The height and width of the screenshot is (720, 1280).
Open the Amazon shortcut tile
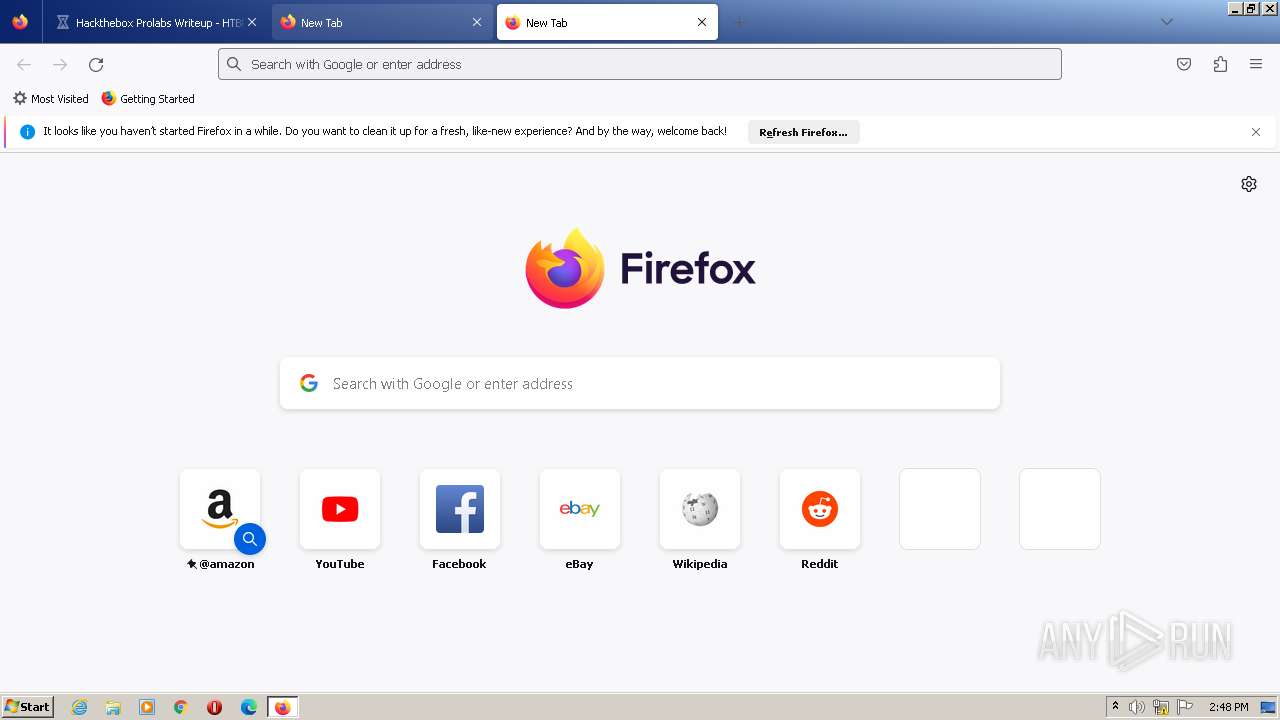pos(220,509)
